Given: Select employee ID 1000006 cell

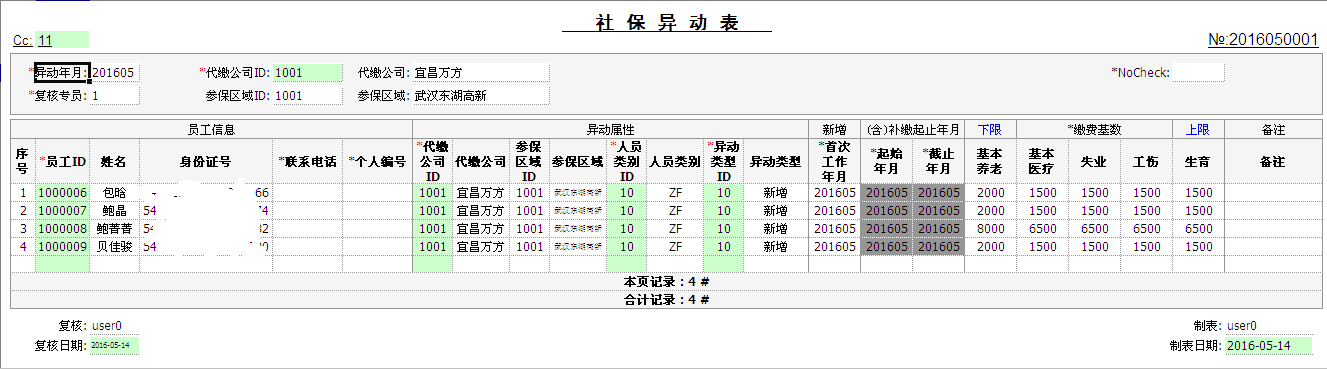Looking at the screenshot, I should 63,193.
